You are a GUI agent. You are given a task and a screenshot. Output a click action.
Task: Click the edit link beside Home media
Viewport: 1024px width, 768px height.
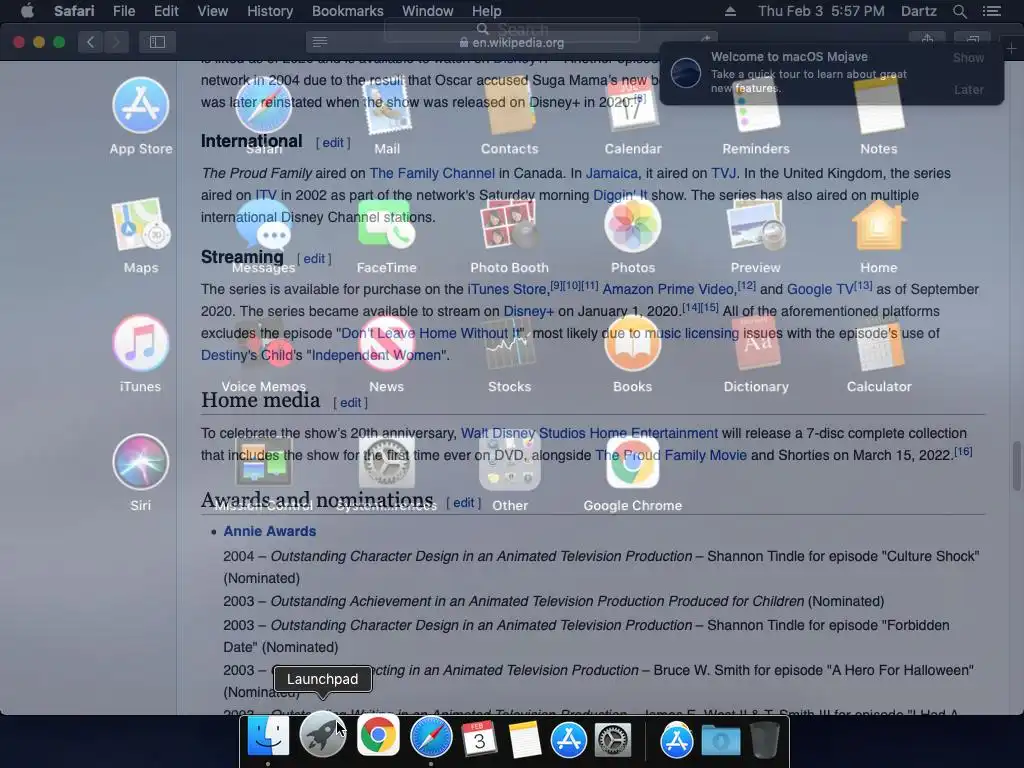point(350,402)
